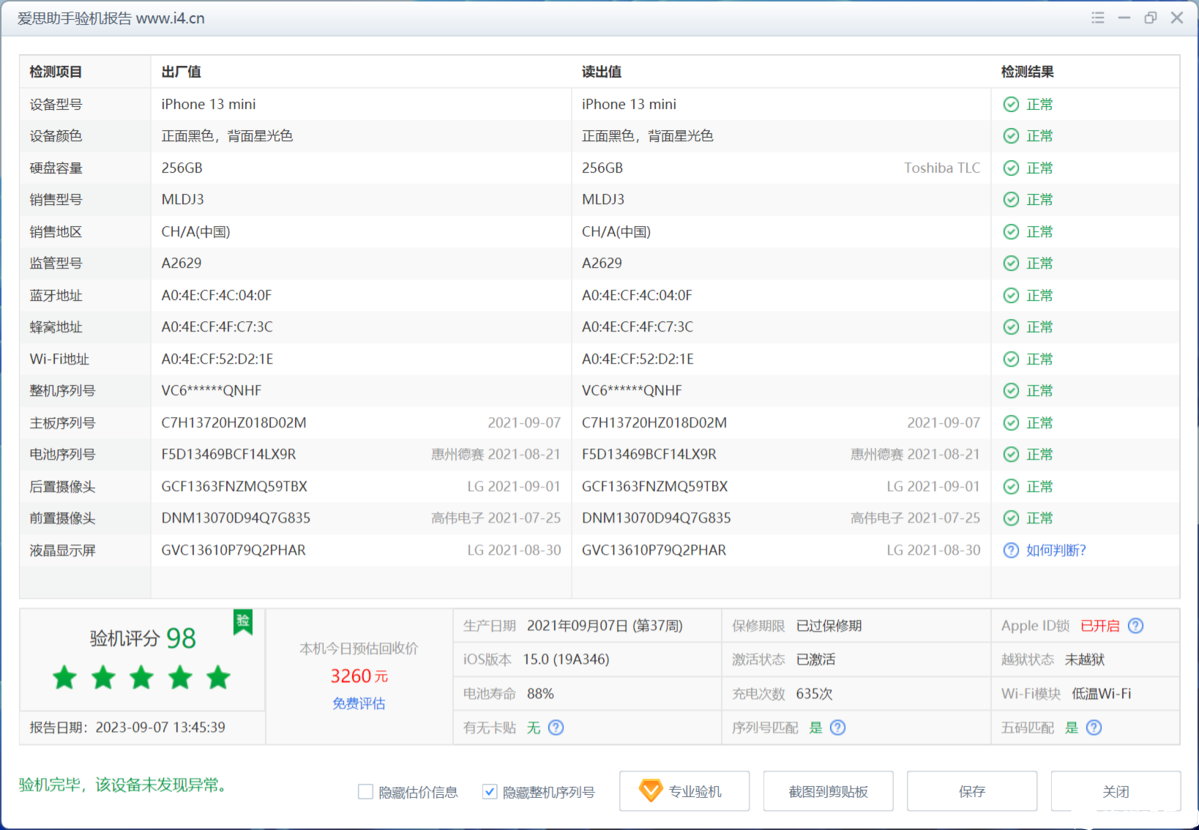Click the green 验 badge ribbon
Screen dimensions: 1199x830
243,621
